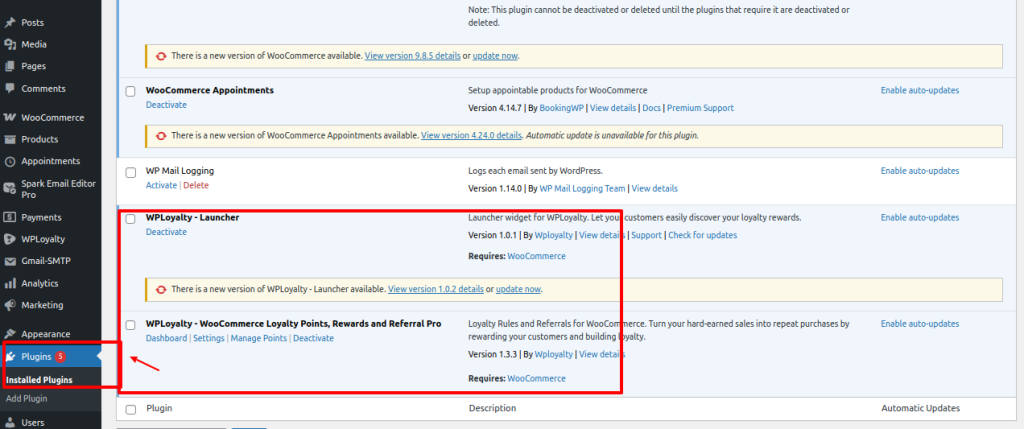Click the Plugins update count badge
The width and height of the screenshot is (1024, 429).
click(x=60, y=357)
